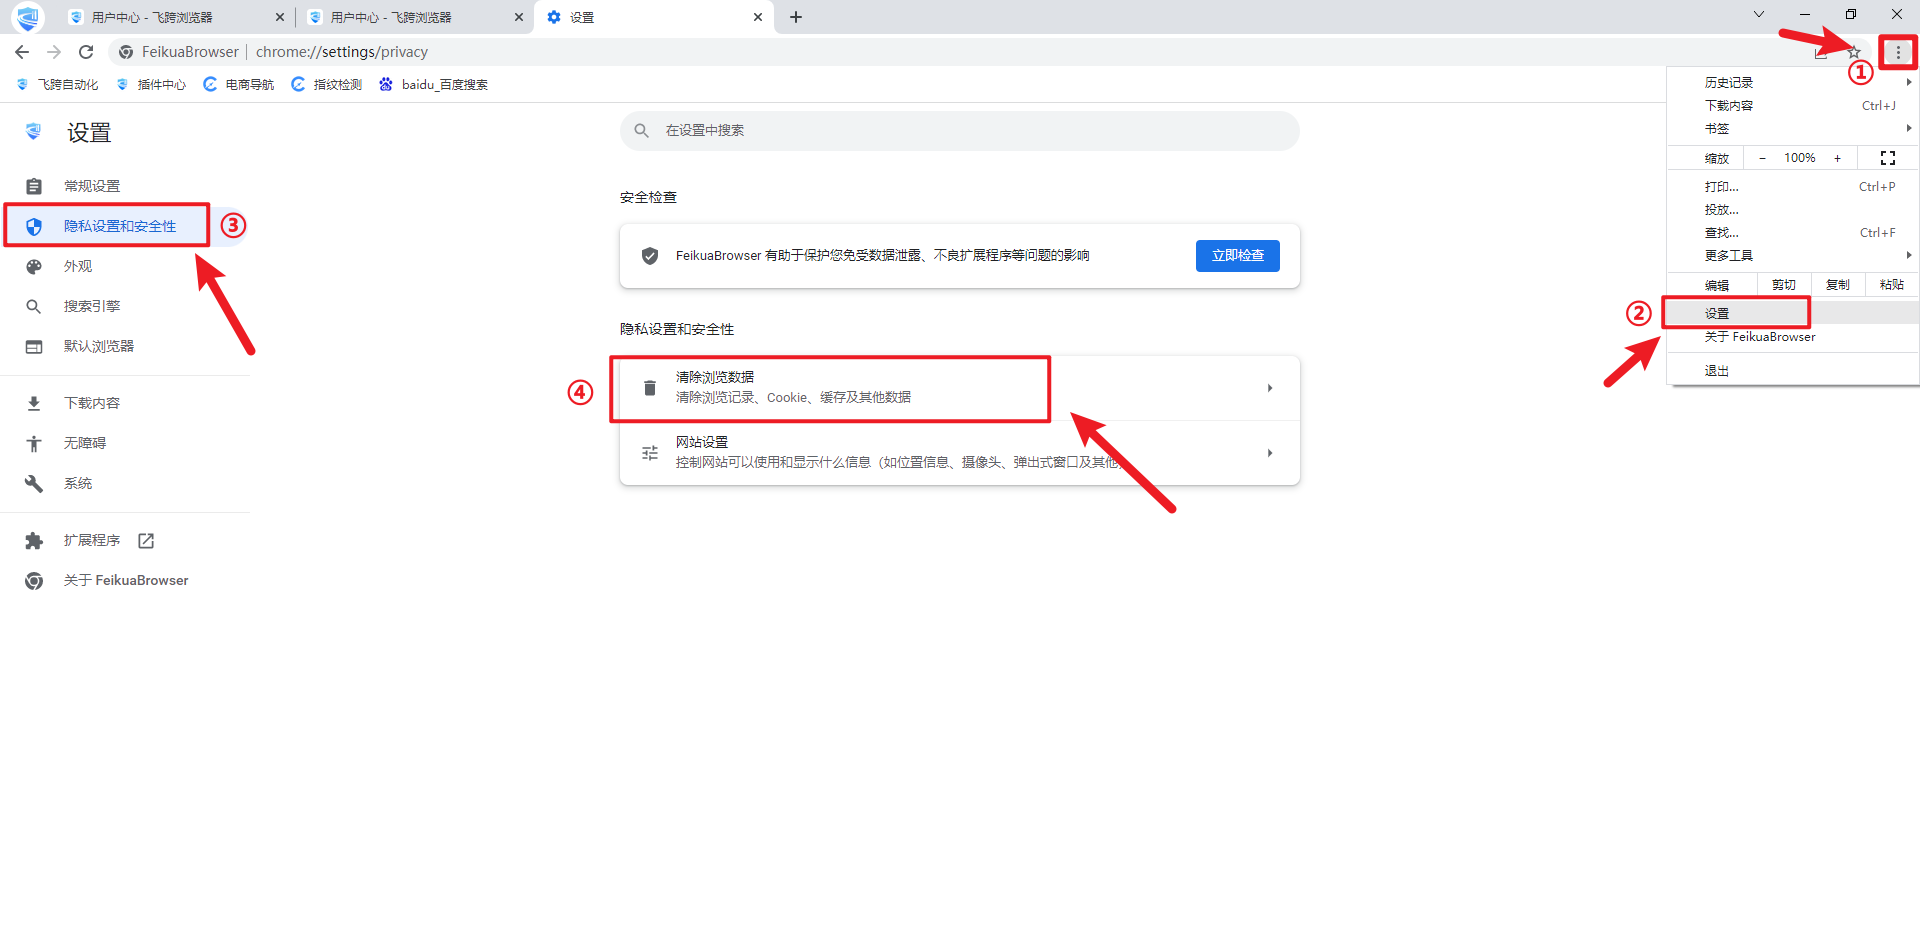Open Appearance settings in sidebar
This screenshot has width=1920, height=930.
78,266
